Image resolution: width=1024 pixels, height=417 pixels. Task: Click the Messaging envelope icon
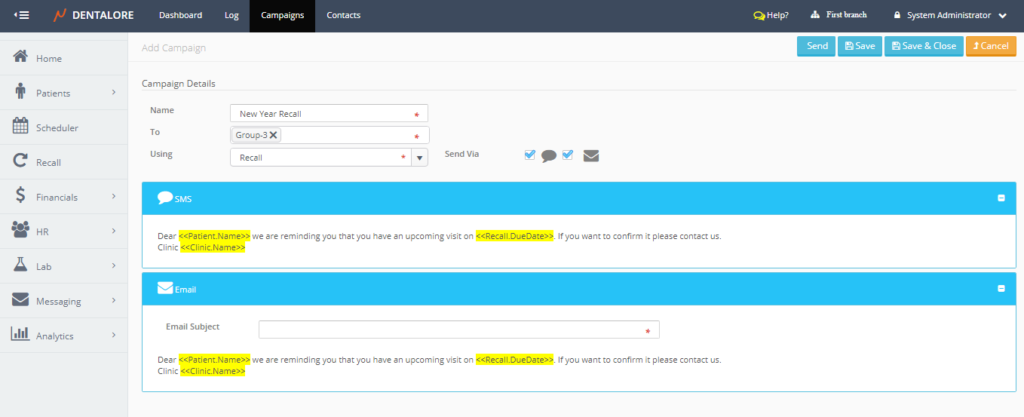(x=19, y=300)
